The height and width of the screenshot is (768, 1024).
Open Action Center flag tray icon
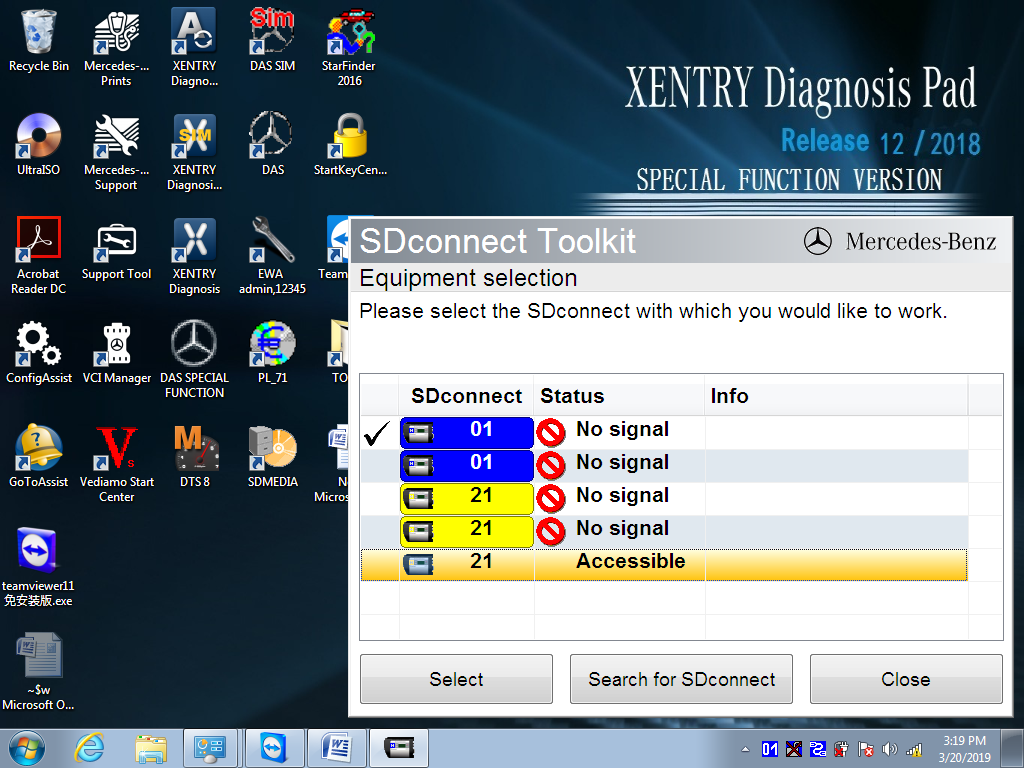click(x=865, y=749)
